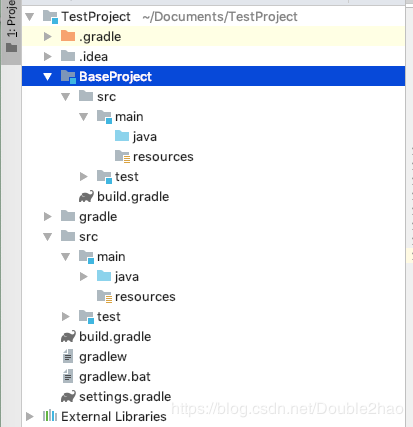Collapse the root-level src folder arrow

[x=48, y=237]
